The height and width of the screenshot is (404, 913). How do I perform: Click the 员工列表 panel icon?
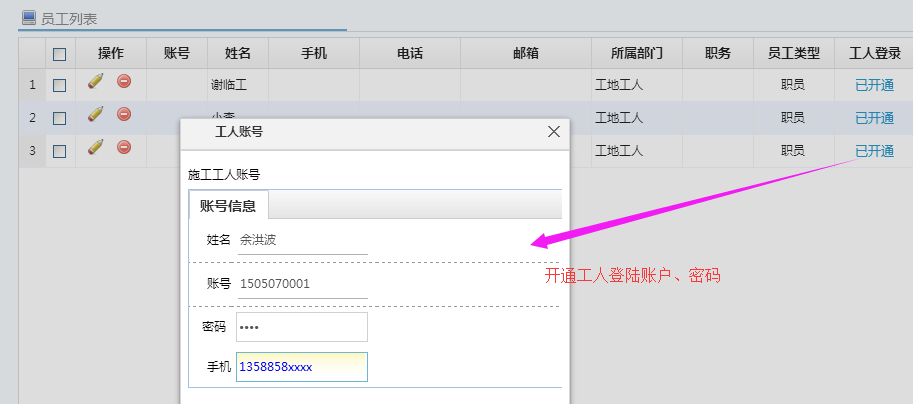coord(28,17)
